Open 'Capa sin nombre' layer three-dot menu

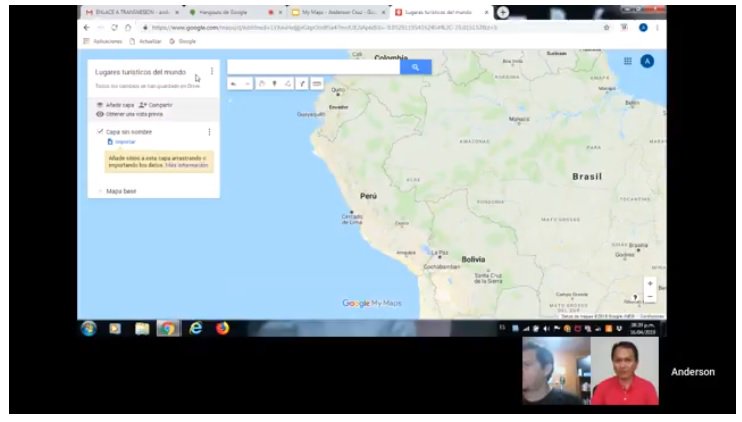pyautogui.click(x=209, y=132)
